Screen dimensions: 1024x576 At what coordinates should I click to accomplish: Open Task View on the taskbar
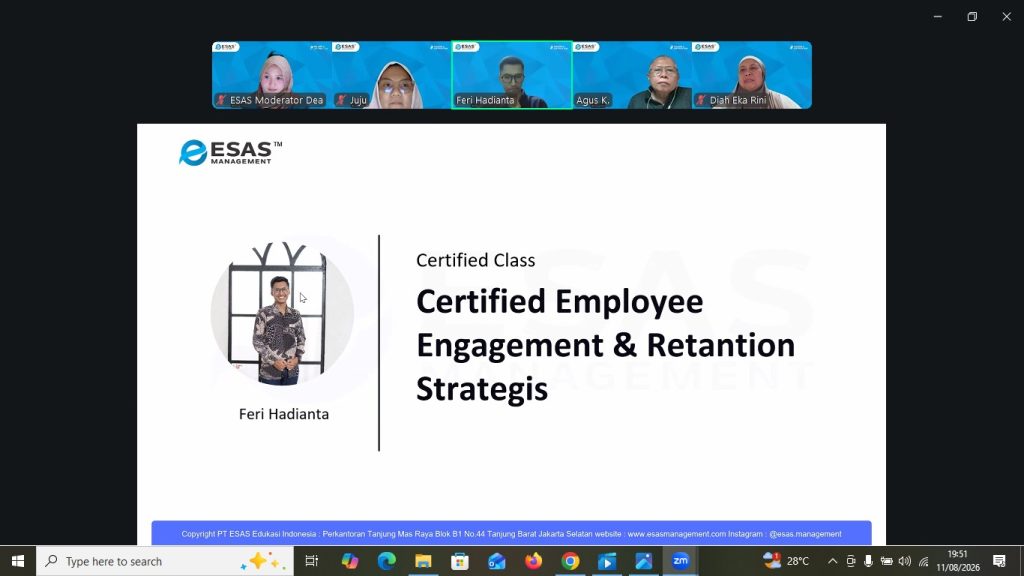[312, 561]
